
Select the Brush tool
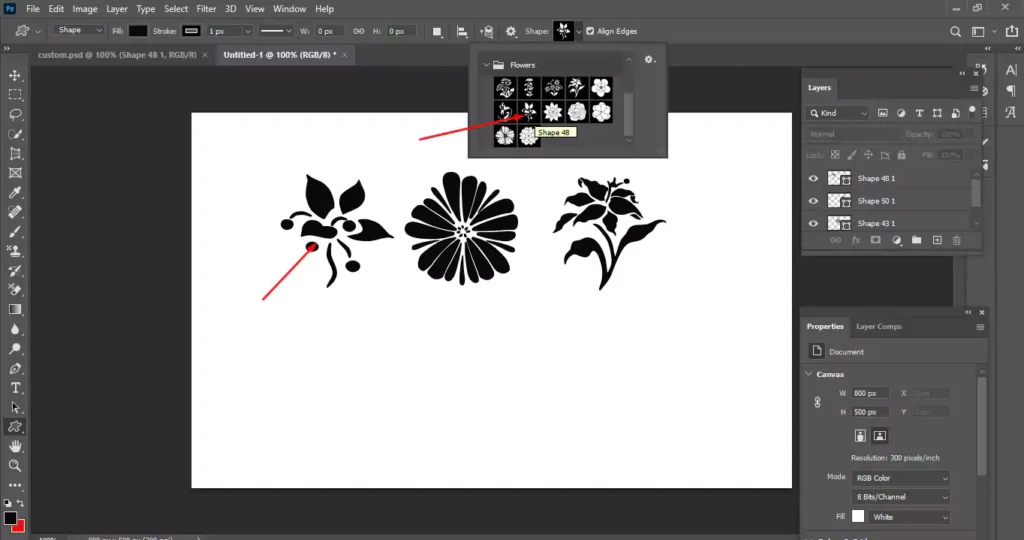[15, 232]
